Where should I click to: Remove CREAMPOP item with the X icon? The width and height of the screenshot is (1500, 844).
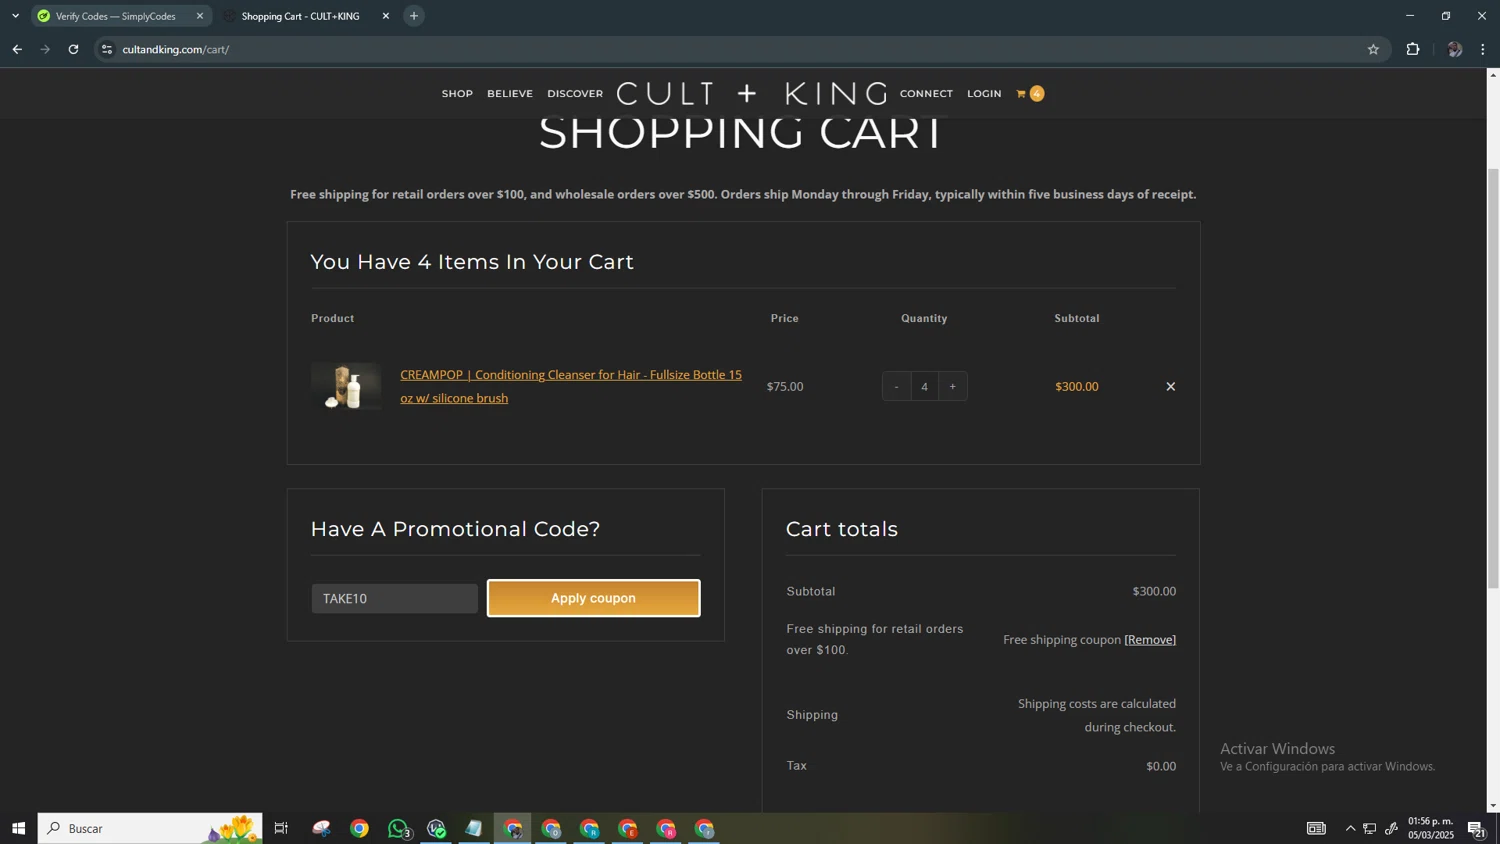pyautogui.click(x=1170, y=387)
